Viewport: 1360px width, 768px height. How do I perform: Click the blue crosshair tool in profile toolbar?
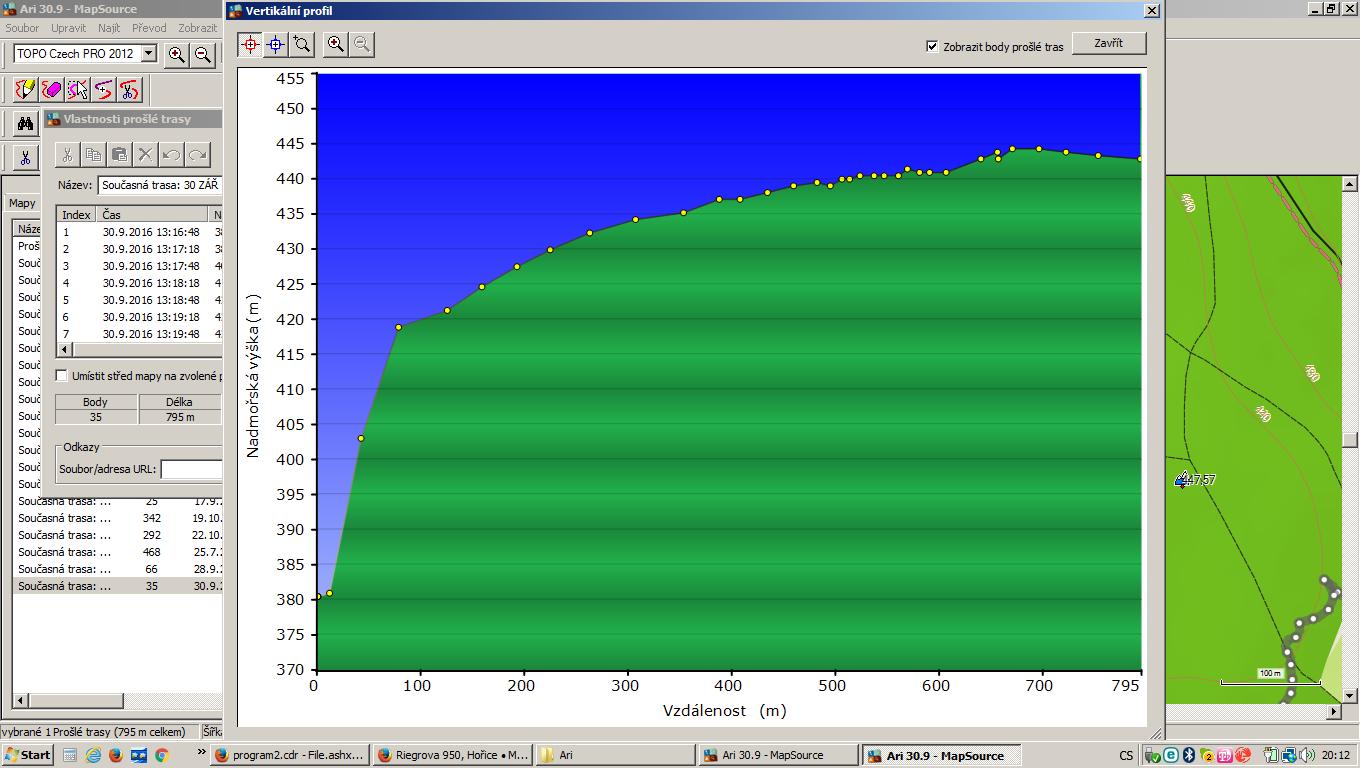coord(276,44)
